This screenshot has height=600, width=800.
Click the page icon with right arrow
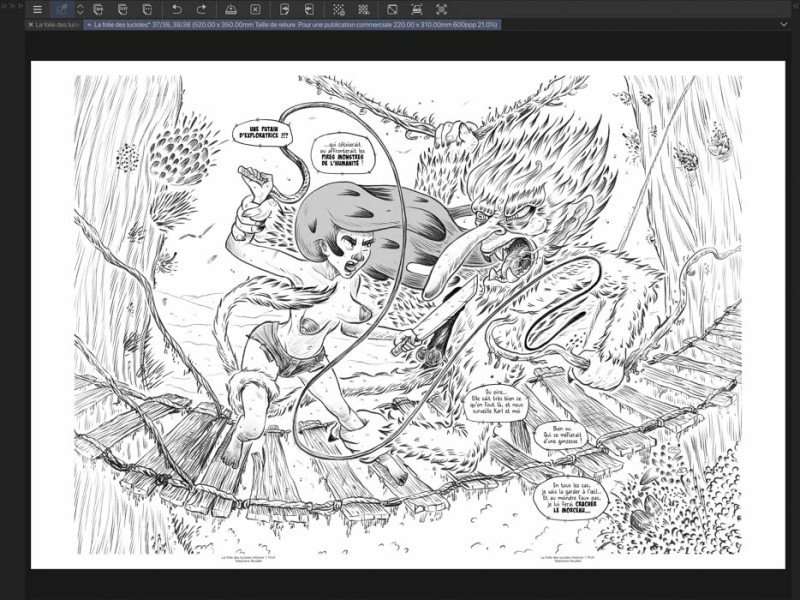pyautogui.click(x=287, y=9)
